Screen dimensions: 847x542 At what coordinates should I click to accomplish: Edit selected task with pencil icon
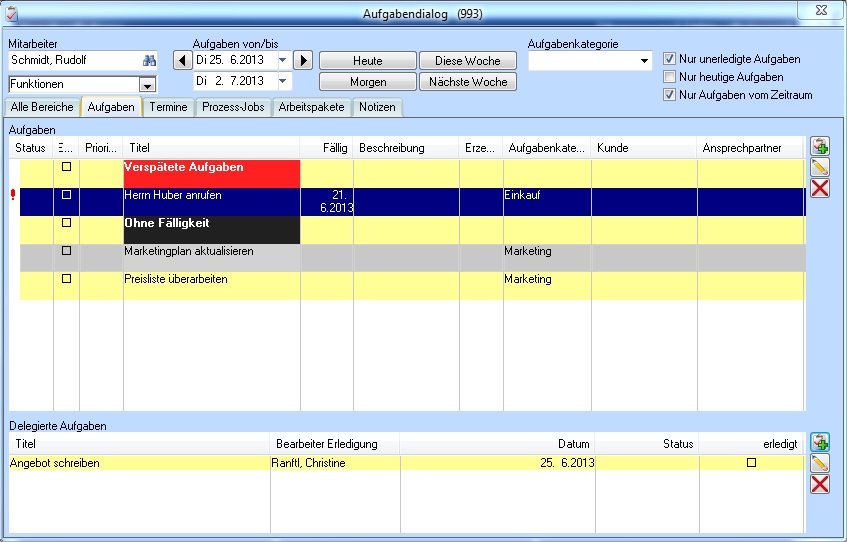coord(820,167)
